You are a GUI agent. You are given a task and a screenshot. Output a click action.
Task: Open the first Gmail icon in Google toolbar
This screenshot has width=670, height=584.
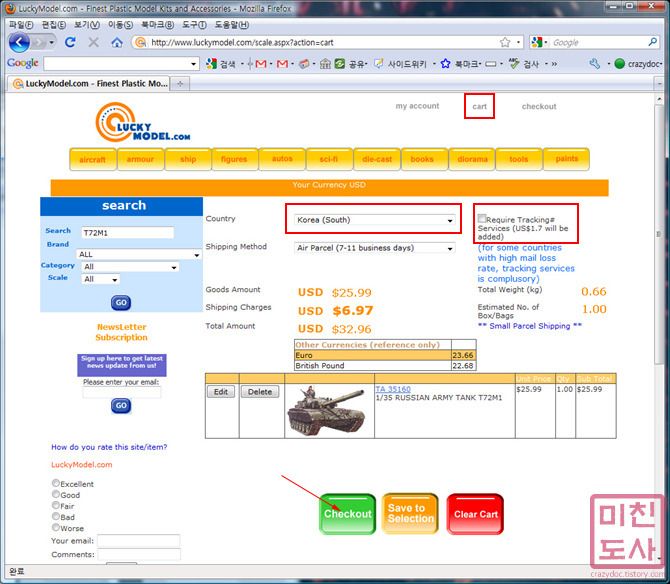coord(261,64)
